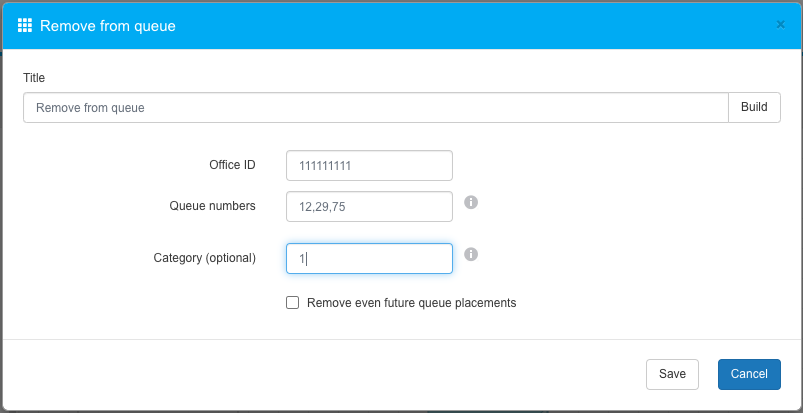
Task: Select the Queue numbers input containing 12,29,75
Action: 369,206
